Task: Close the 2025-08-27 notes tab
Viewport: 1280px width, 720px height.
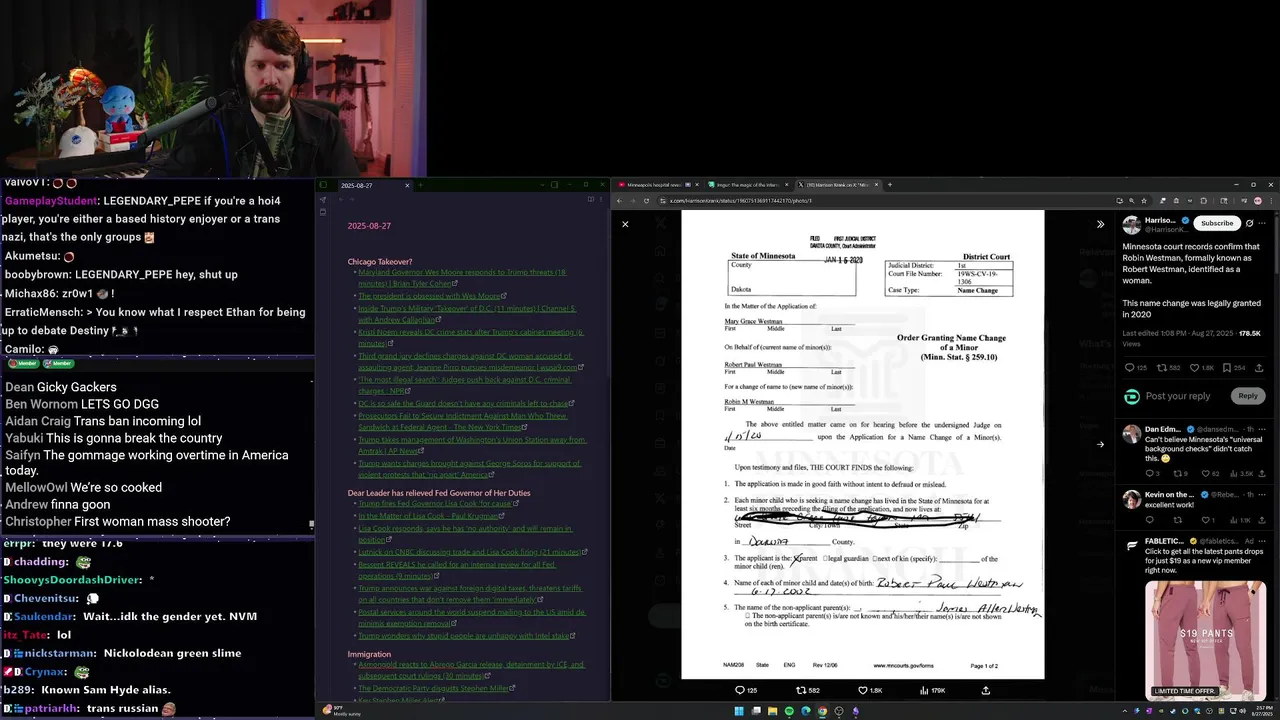Action: (x=407, y=185)
